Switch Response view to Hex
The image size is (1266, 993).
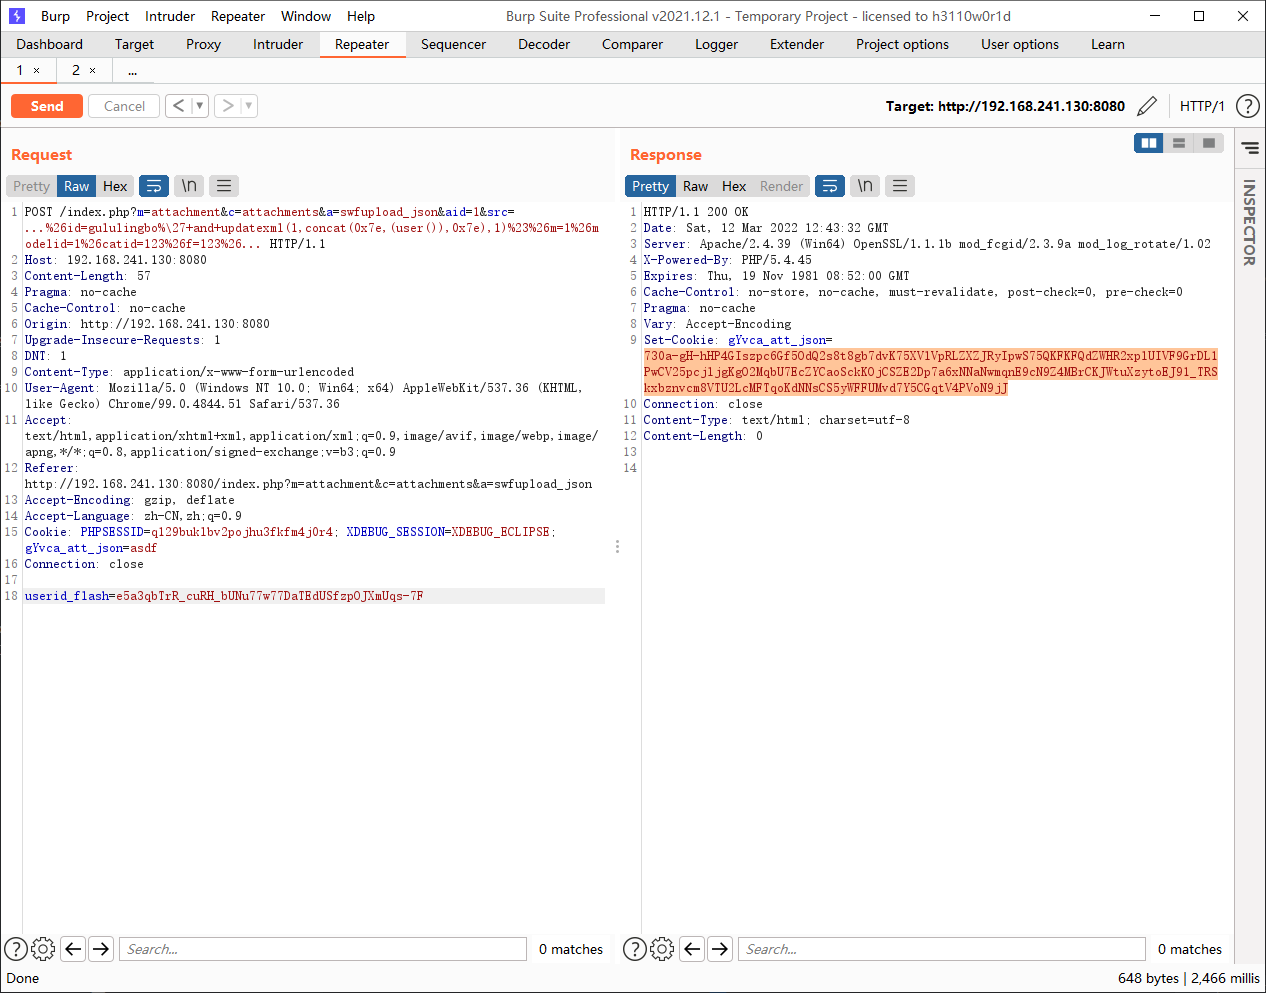[734, 186]
